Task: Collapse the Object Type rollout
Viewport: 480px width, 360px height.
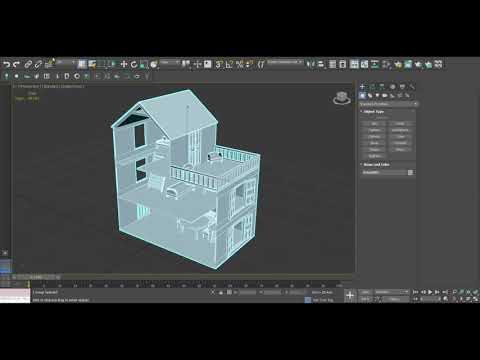Action: coord(373,111)
